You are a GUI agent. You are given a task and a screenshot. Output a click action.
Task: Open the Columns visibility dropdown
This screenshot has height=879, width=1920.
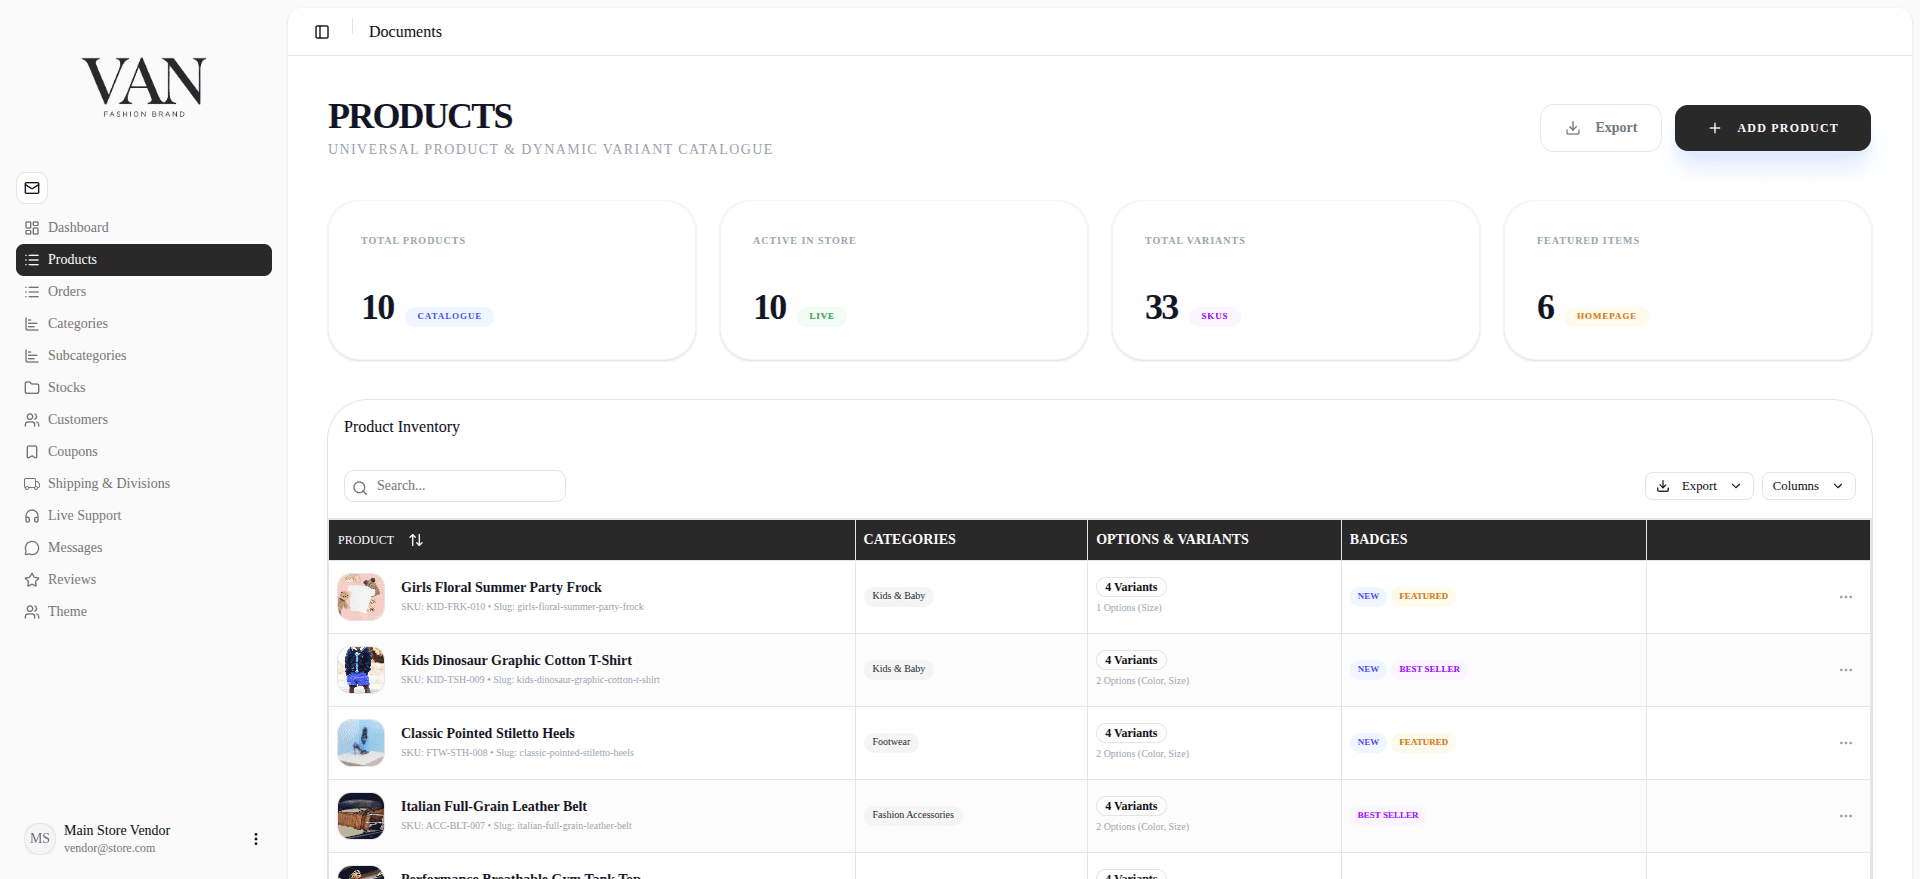(1808, 486)
